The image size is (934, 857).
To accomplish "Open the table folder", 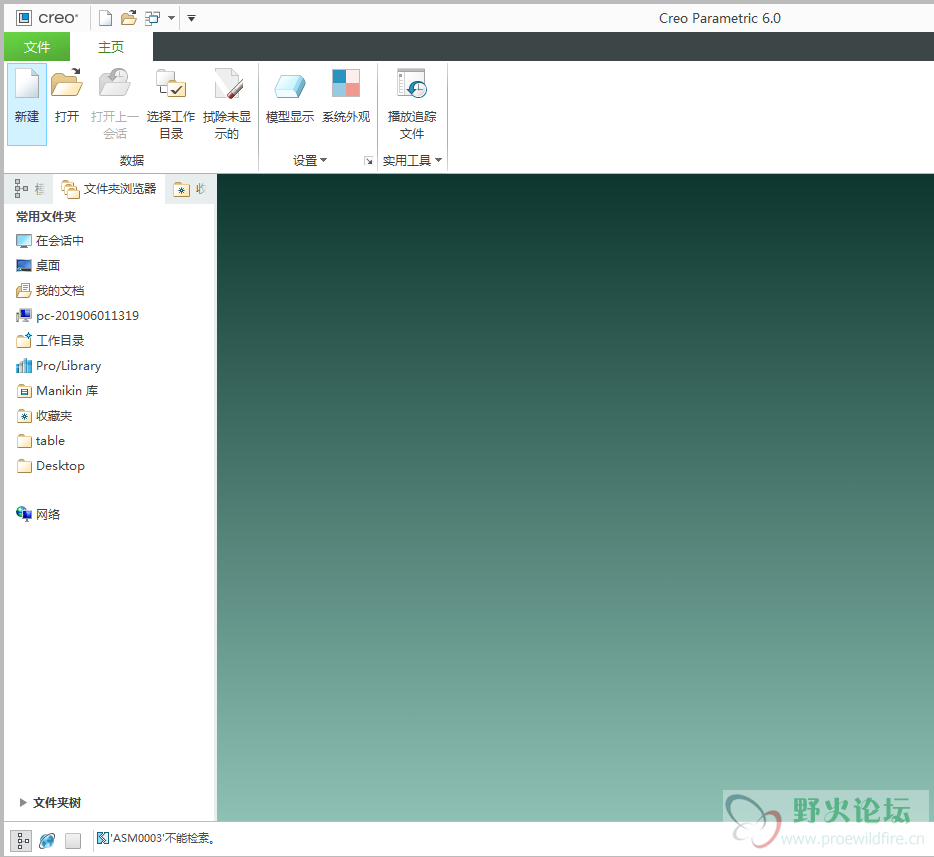I will 41,441.
